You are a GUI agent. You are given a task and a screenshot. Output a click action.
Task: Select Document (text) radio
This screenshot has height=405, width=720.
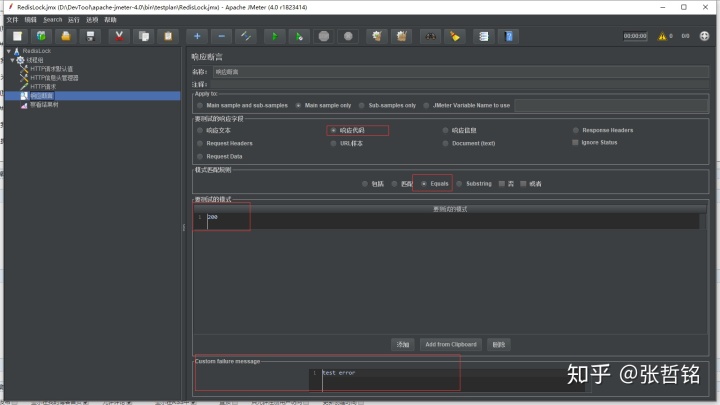point(469,143)
